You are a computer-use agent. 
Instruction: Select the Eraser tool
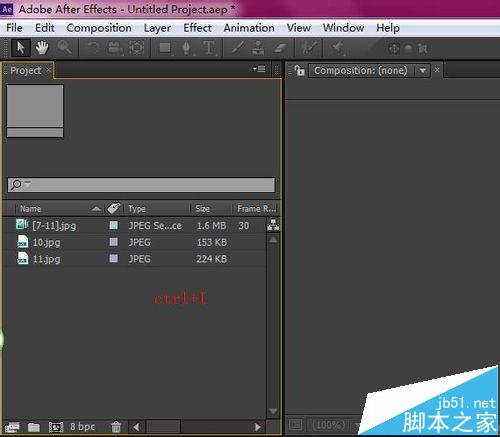pyautogui.click(x=279, y=48)
